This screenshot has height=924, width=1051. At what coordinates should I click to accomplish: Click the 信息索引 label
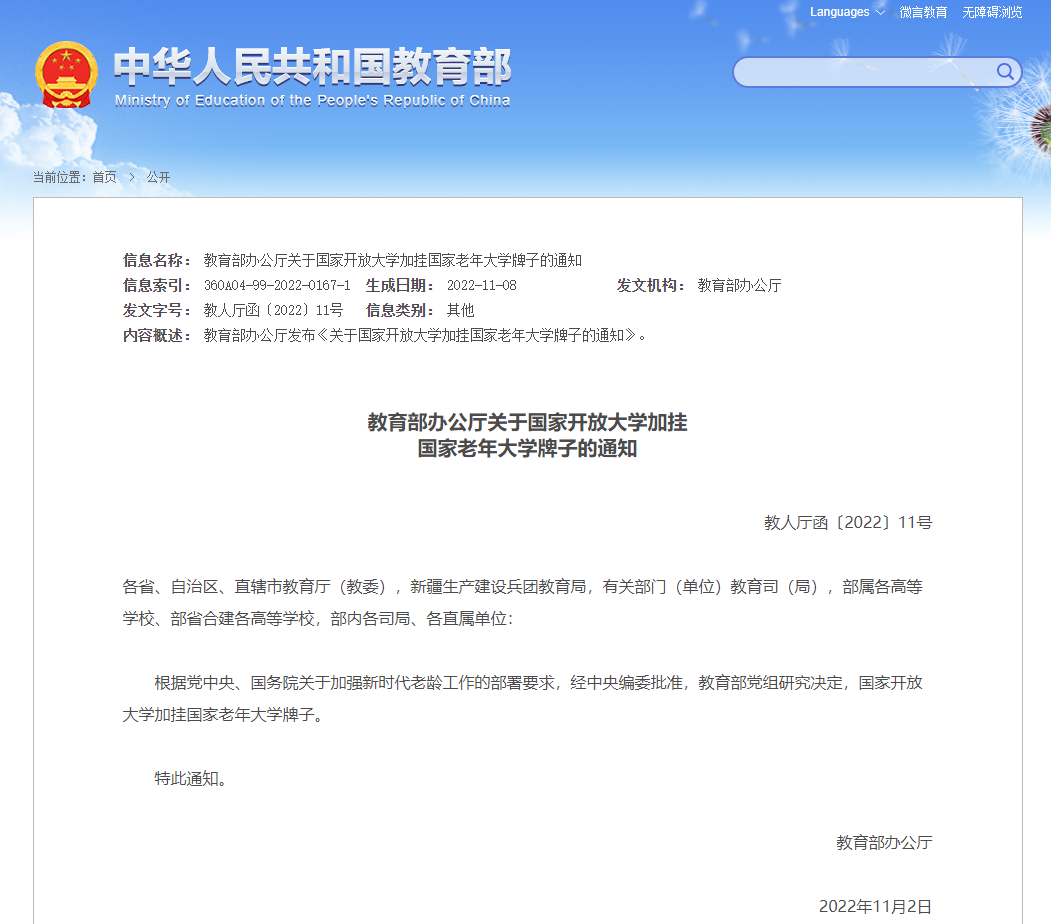[157, 285]
